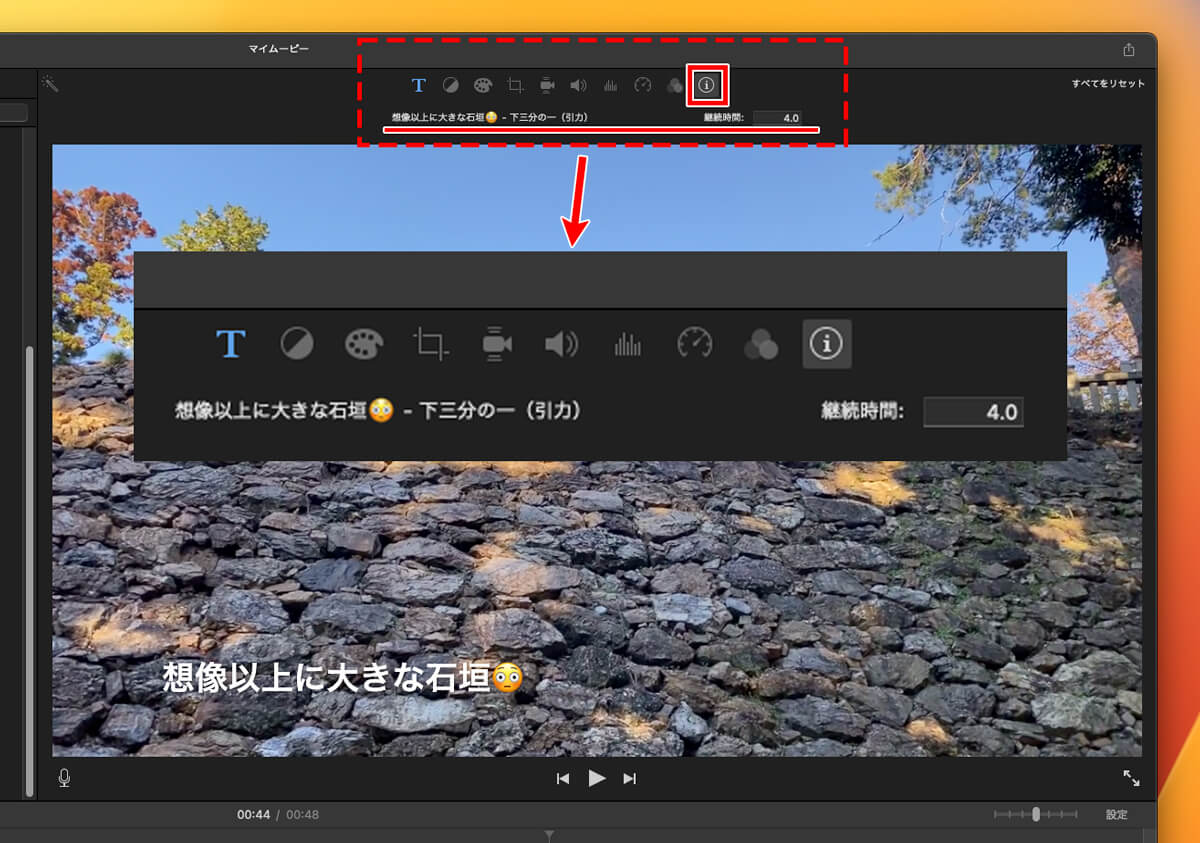Click the すべてをリセット button

[x=1108, y=84]
